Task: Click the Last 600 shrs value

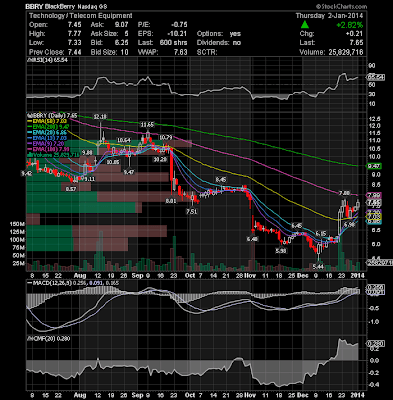Action: (173, 43)
